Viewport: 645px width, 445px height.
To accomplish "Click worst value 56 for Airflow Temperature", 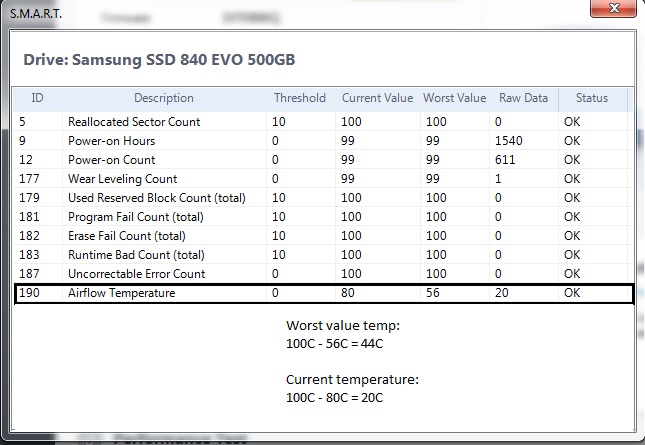I will [433, 293].
